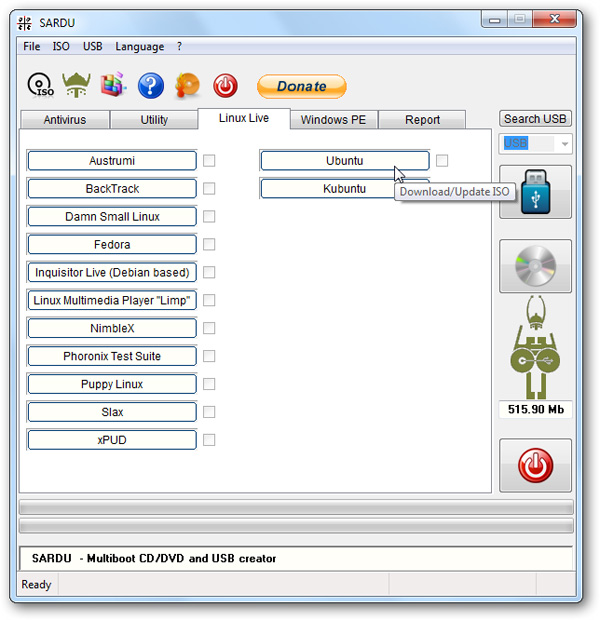Image resolution: width=600 pixels, height=620 pixels.
Task: Click the yellow Donate button
Action: pyautogui.click(x=302, y=86)
